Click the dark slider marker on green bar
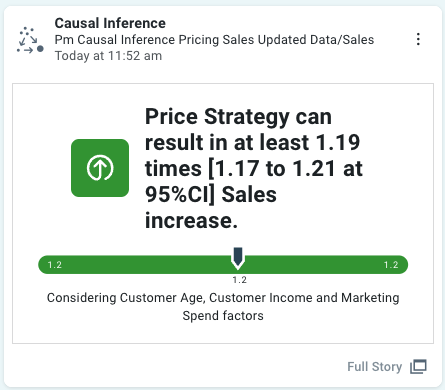The image size is (445, 390). click(x=238, y=258)
